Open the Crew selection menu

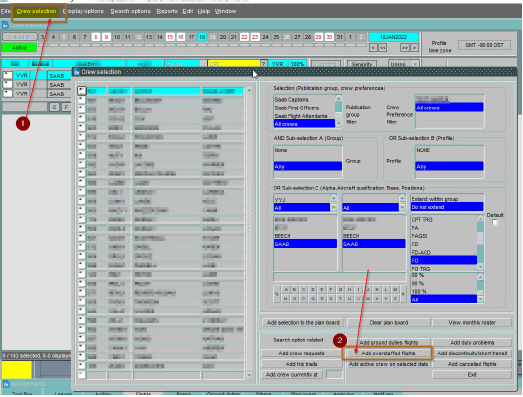coord(36,11)
